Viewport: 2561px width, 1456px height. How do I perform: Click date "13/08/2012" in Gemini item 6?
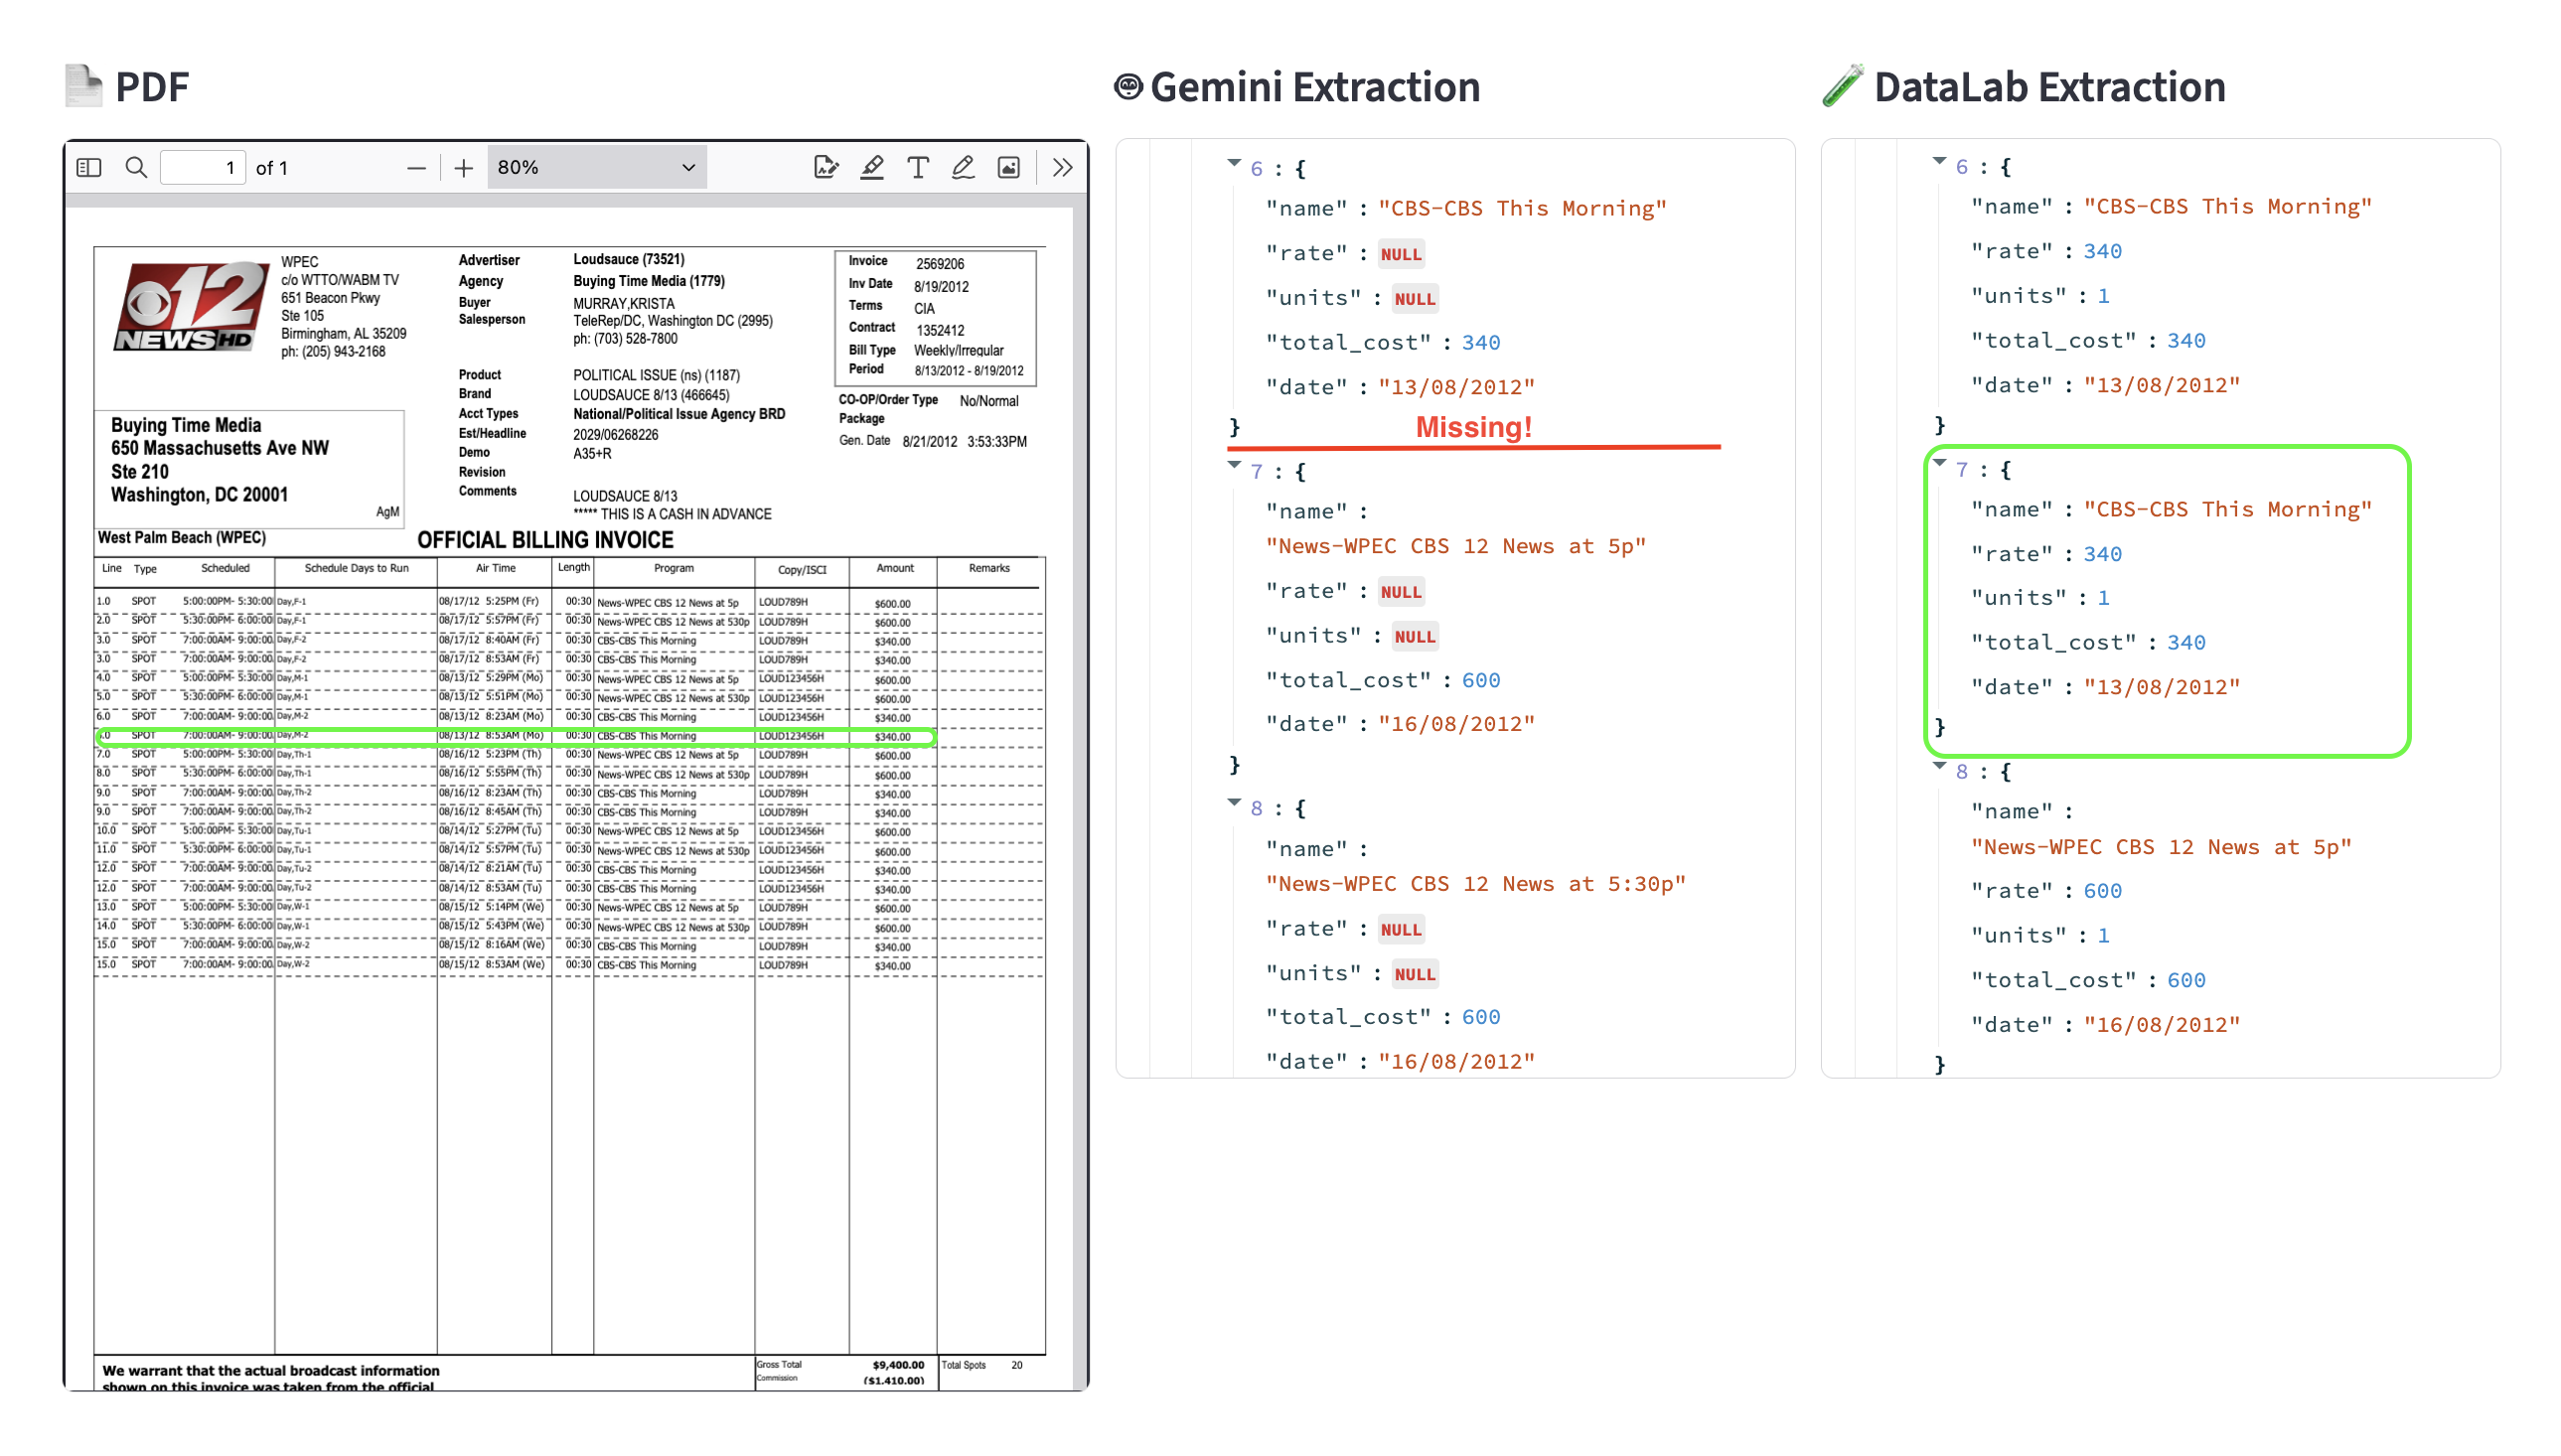tap(1456, 387)
